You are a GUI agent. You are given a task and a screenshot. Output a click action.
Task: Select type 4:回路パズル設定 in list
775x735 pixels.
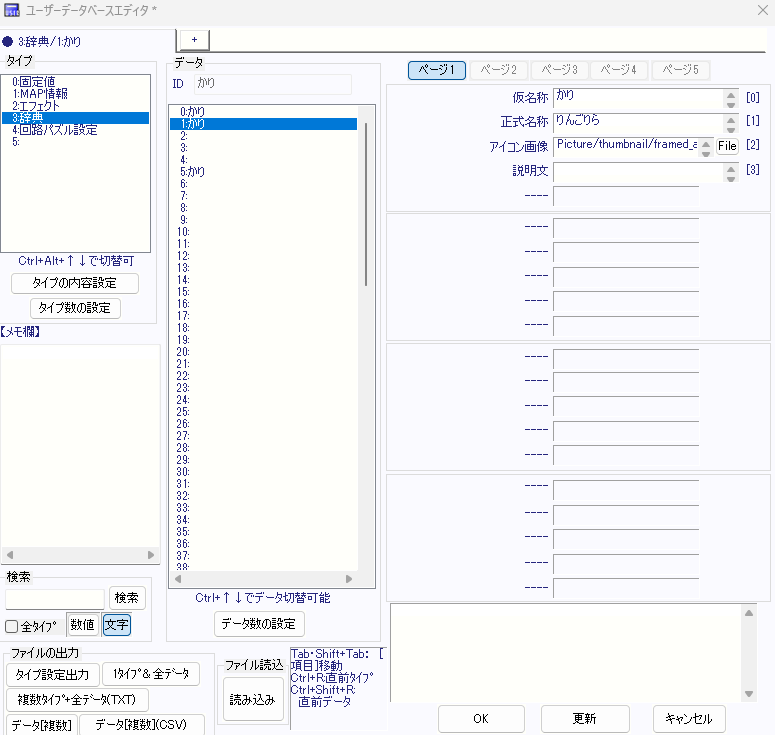(x=56, y=130)
